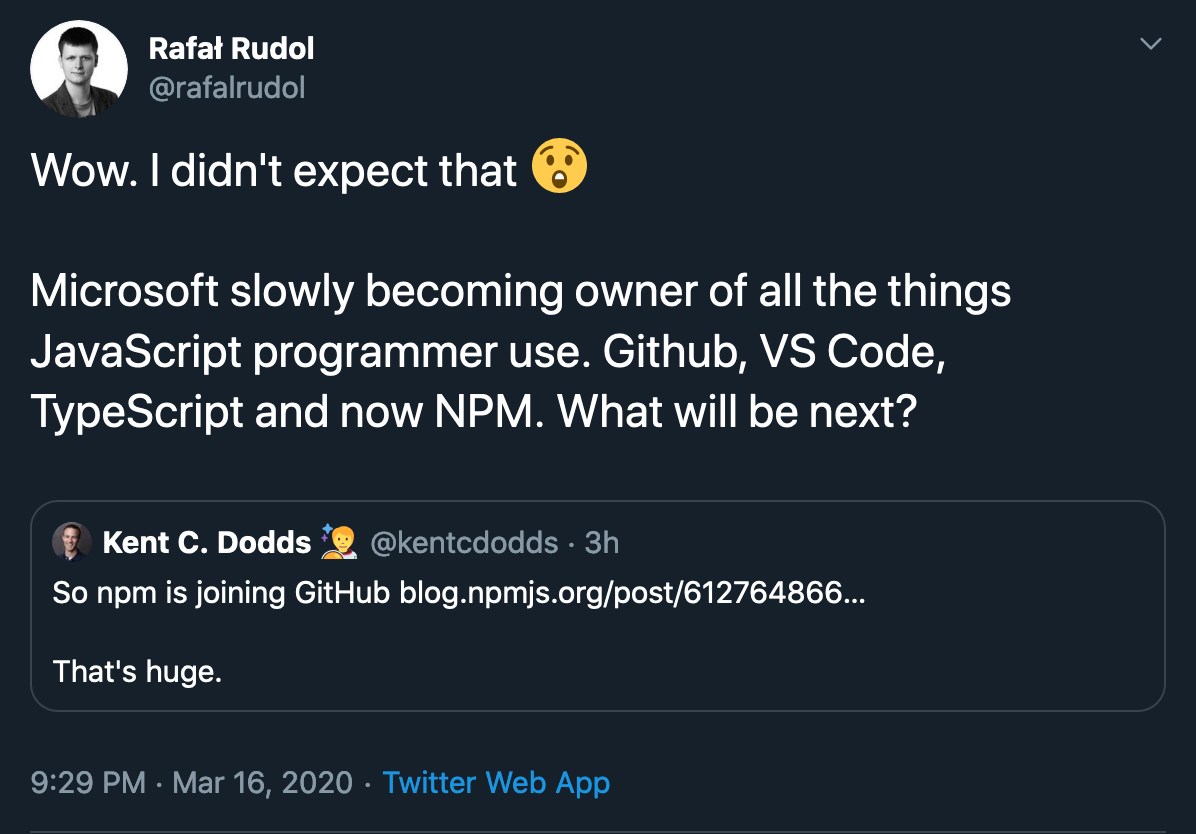Click Rafał Rudol's profile picture
The width and height of the screenshot is (1196, 834).
[79, 69]
